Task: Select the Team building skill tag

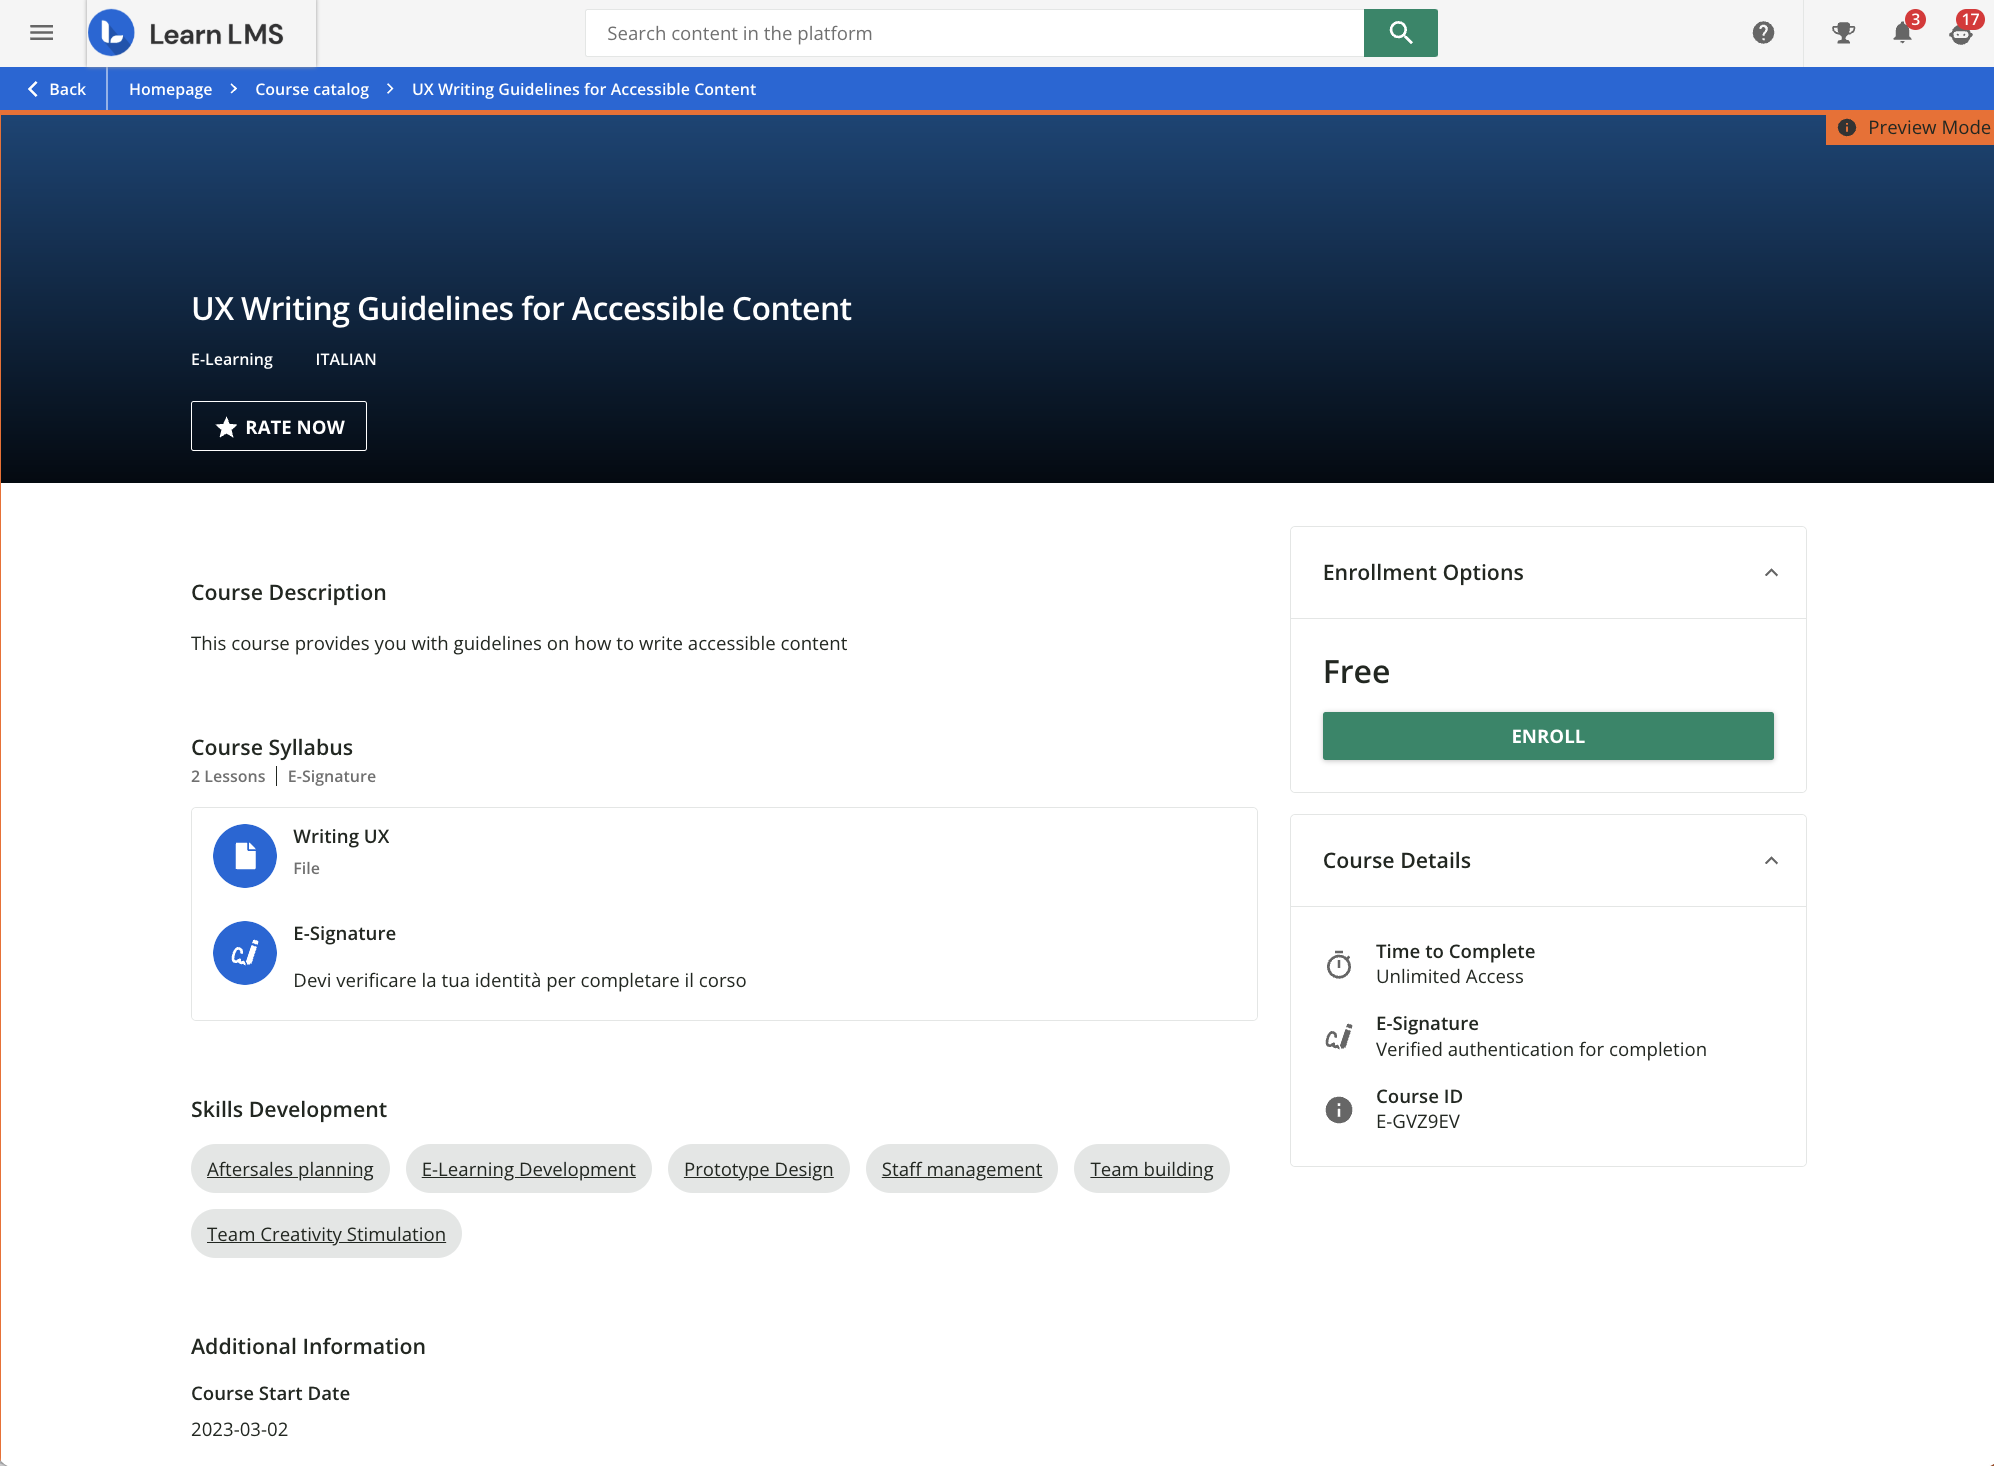Action: pyautogui.click(x=1151, y=1168)
